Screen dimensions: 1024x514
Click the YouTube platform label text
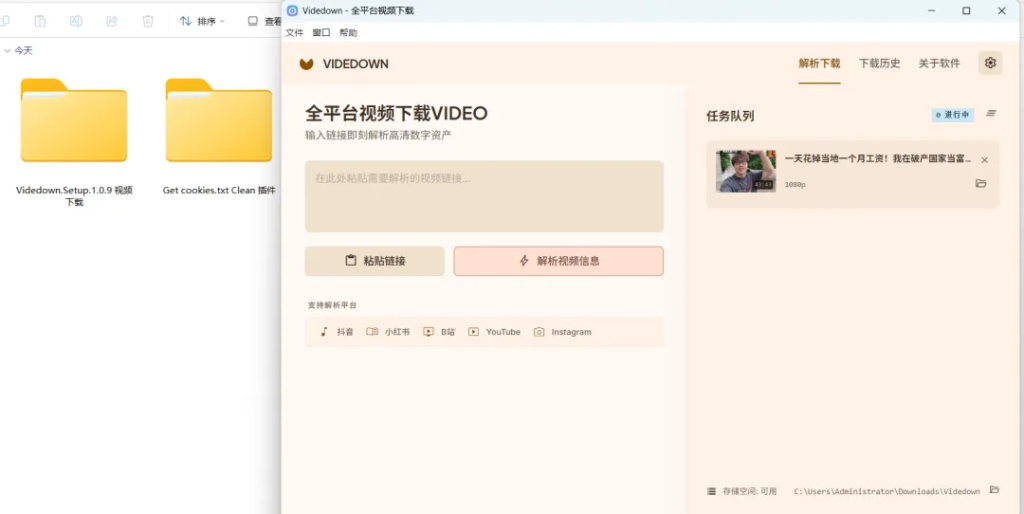503,332
